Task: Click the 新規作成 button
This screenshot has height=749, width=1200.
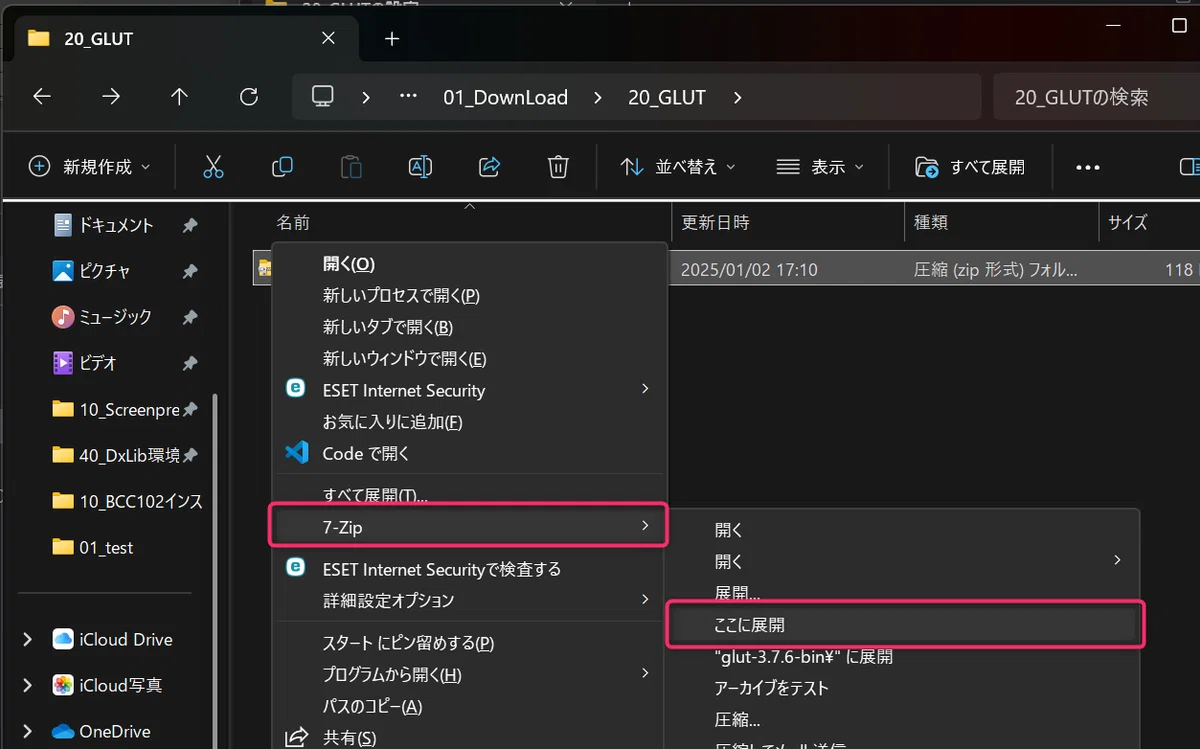Action: (90, 167)
